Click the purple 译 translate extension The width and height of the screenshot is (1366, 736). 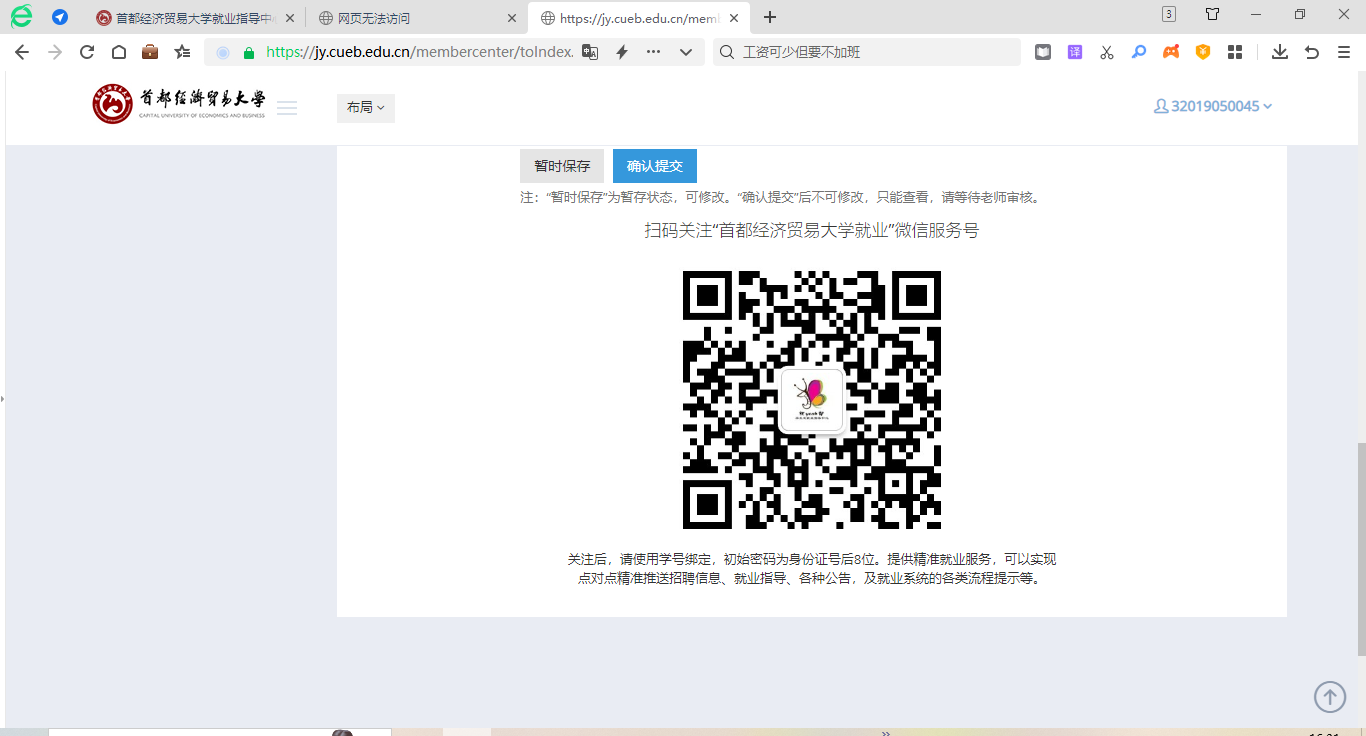click(x=1075, y=52)
